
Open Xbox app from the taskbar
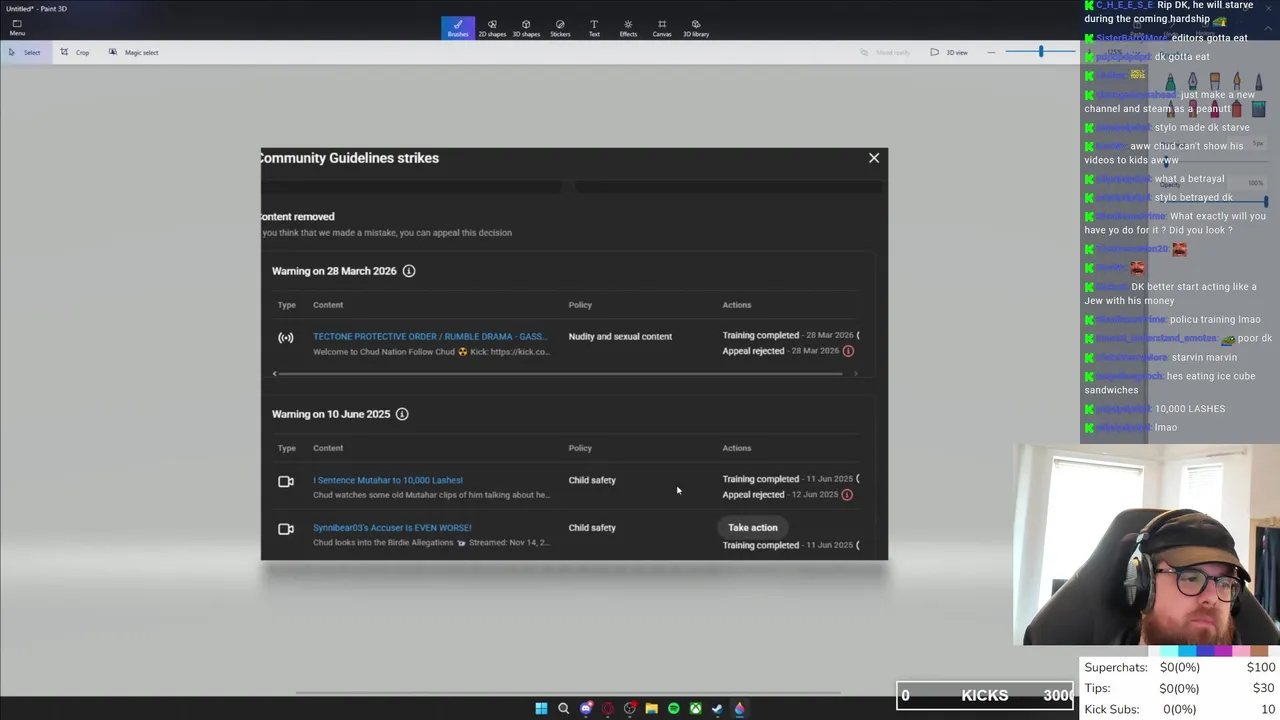click(x=695, y=708)
